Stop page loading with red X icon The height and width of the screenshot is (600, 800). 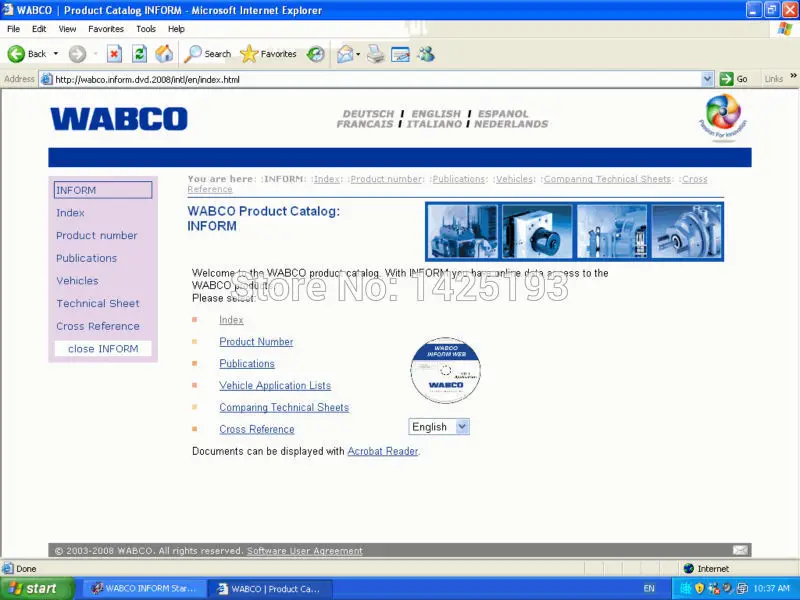114,54
